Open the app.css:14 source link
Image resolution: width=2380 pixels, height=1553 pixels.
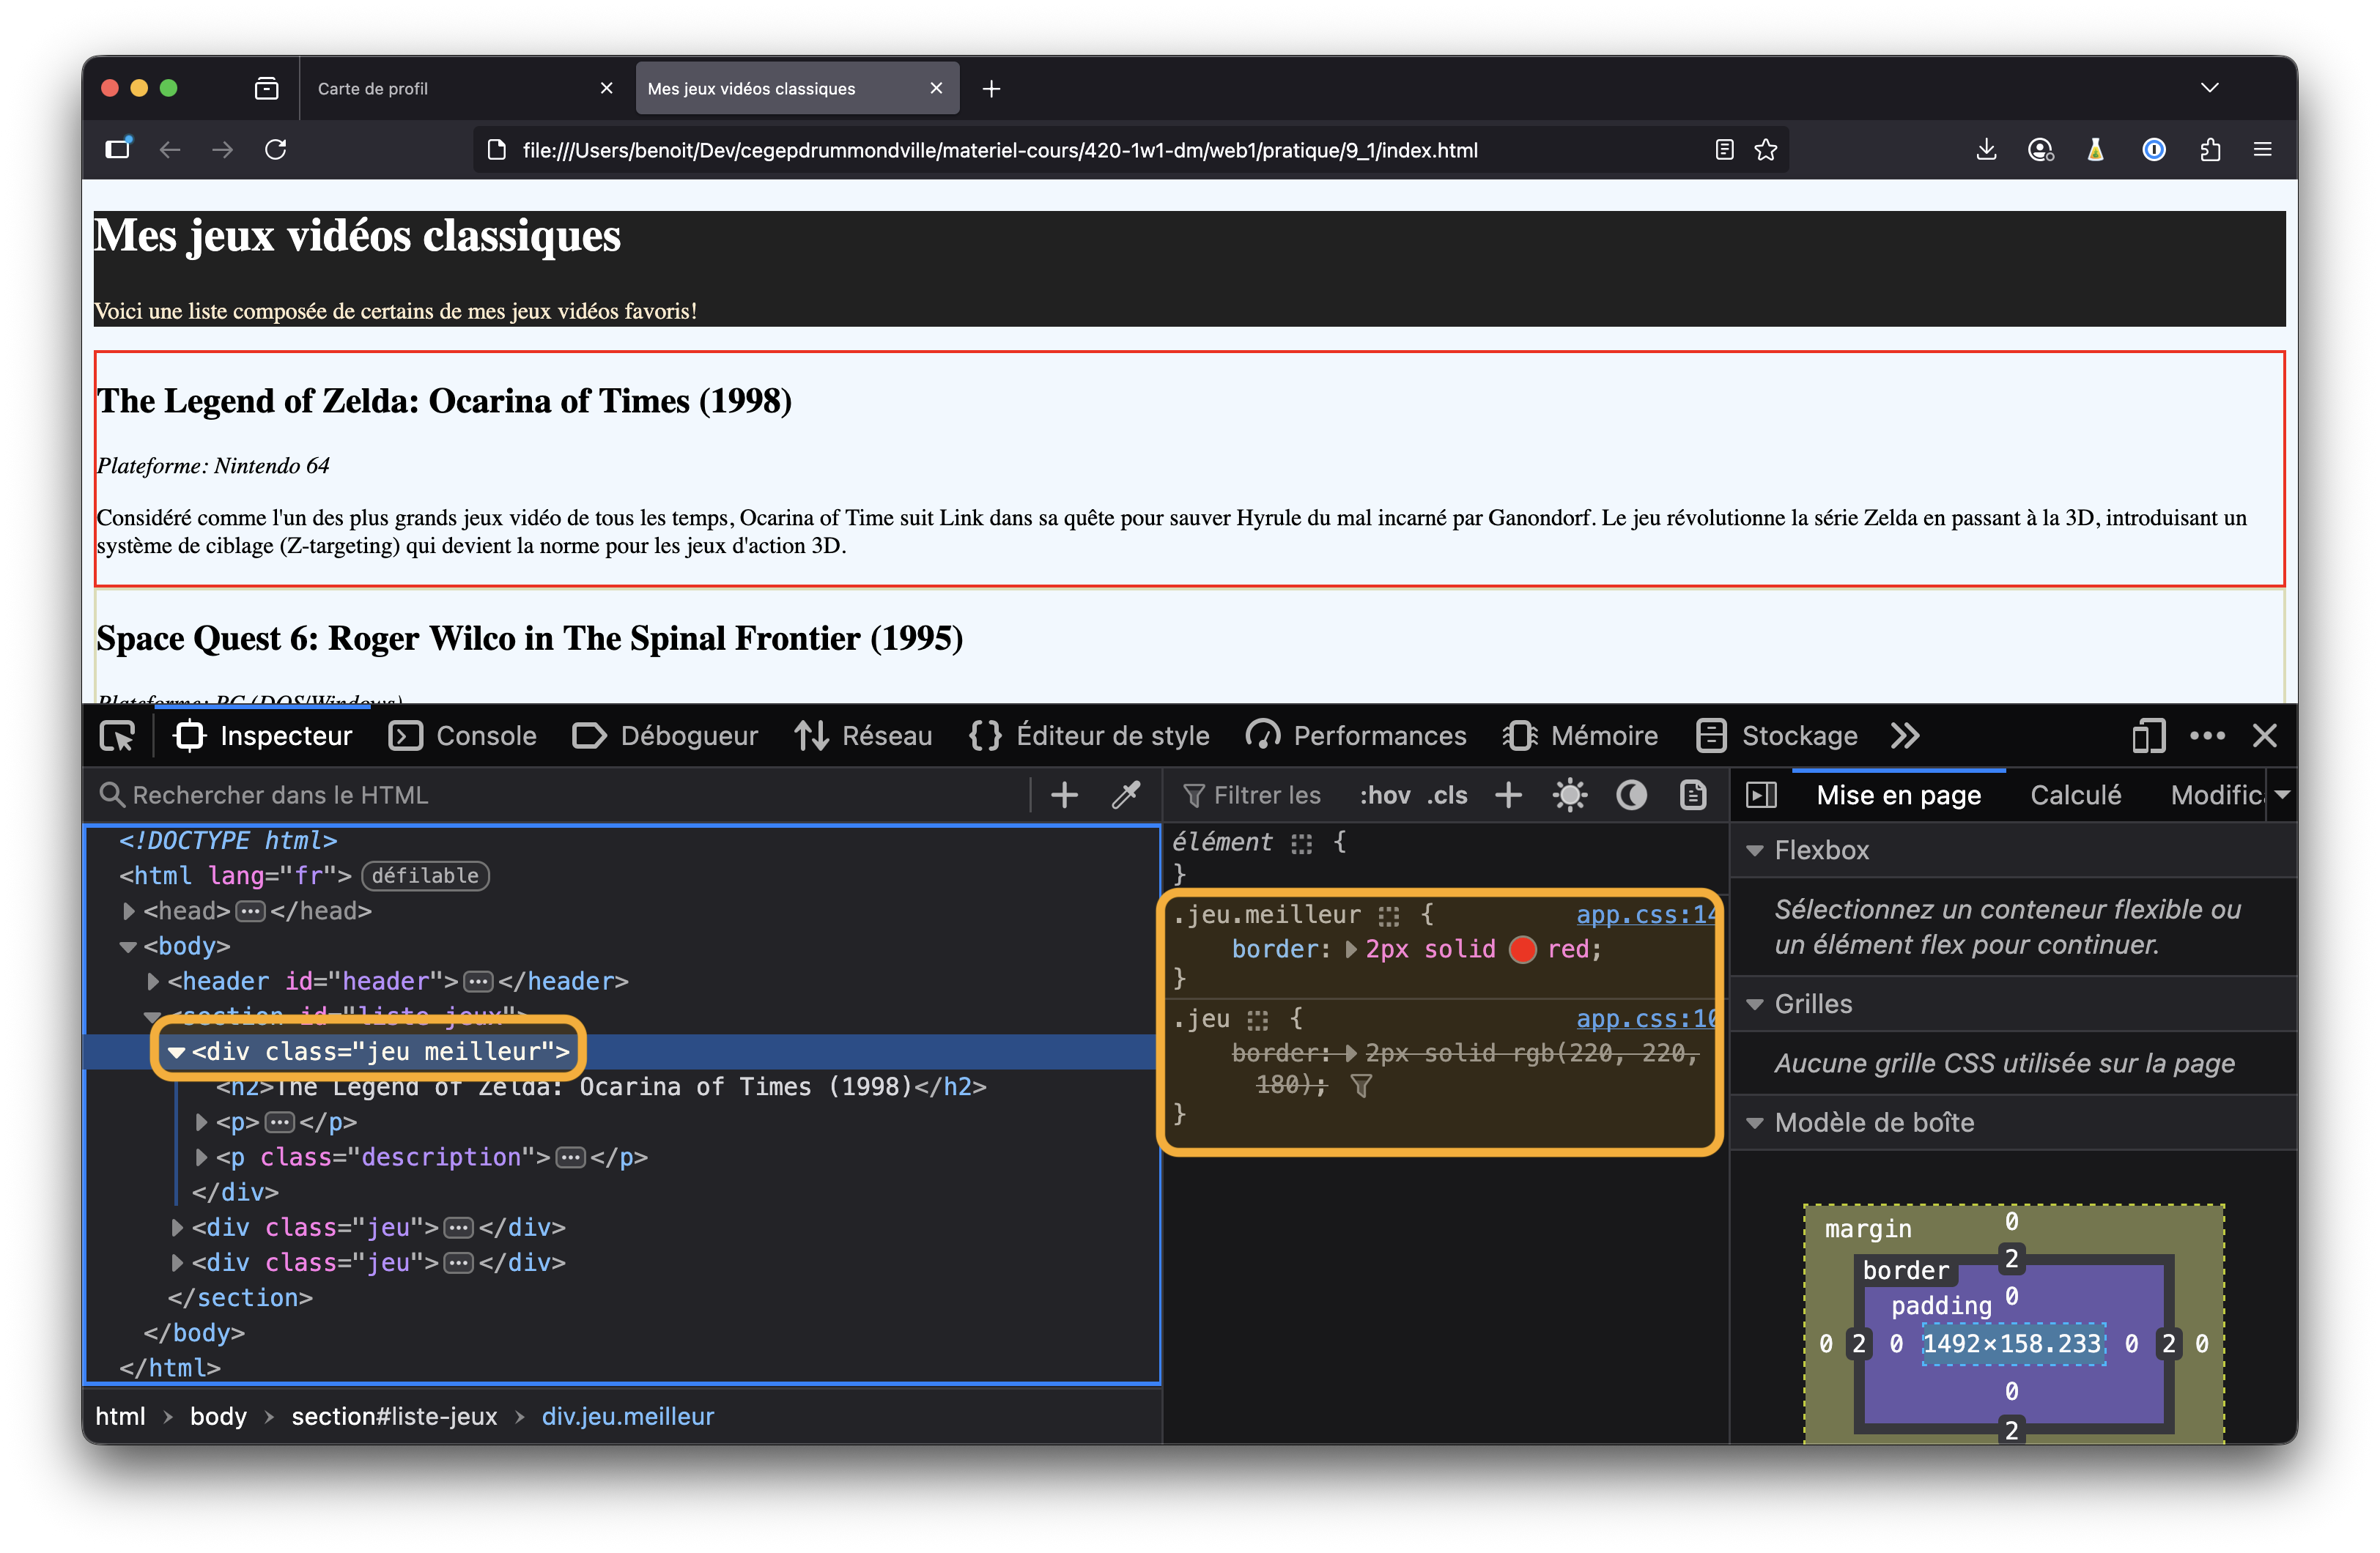click(1644, 914)
